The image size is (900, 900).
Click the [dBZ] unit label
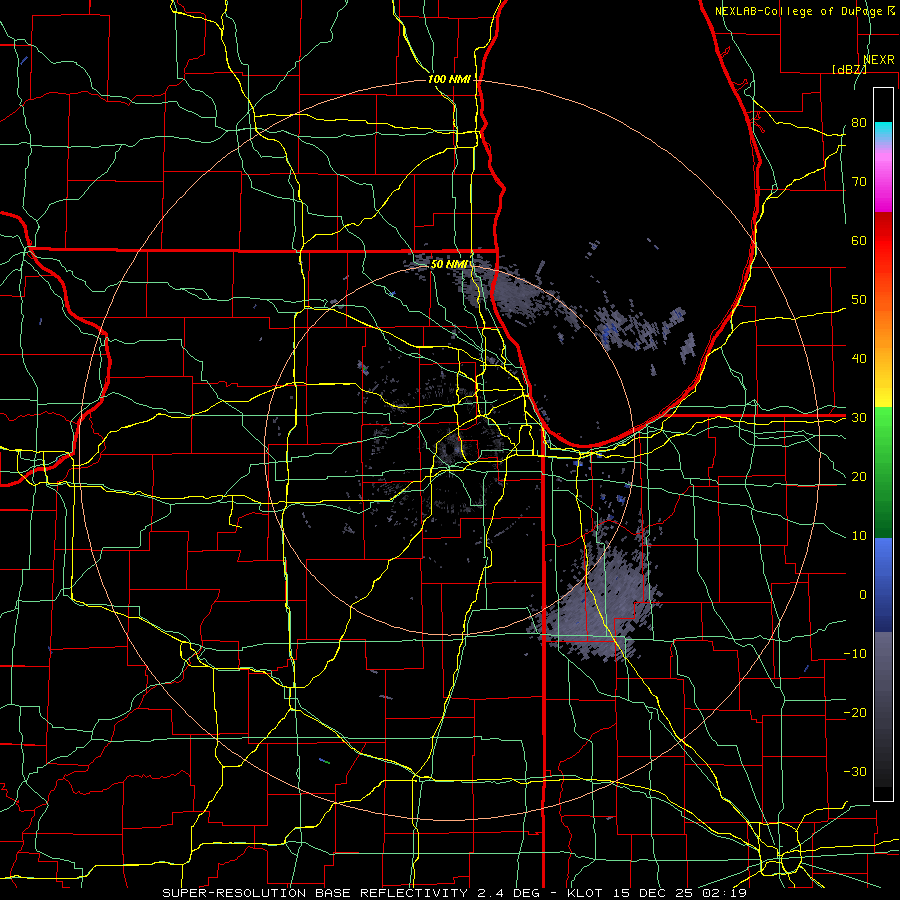[850, 69]
